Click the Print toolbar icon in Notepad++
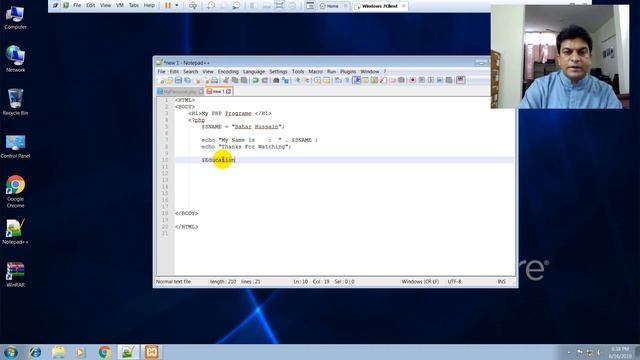640x360 pixels. [214, 80]
